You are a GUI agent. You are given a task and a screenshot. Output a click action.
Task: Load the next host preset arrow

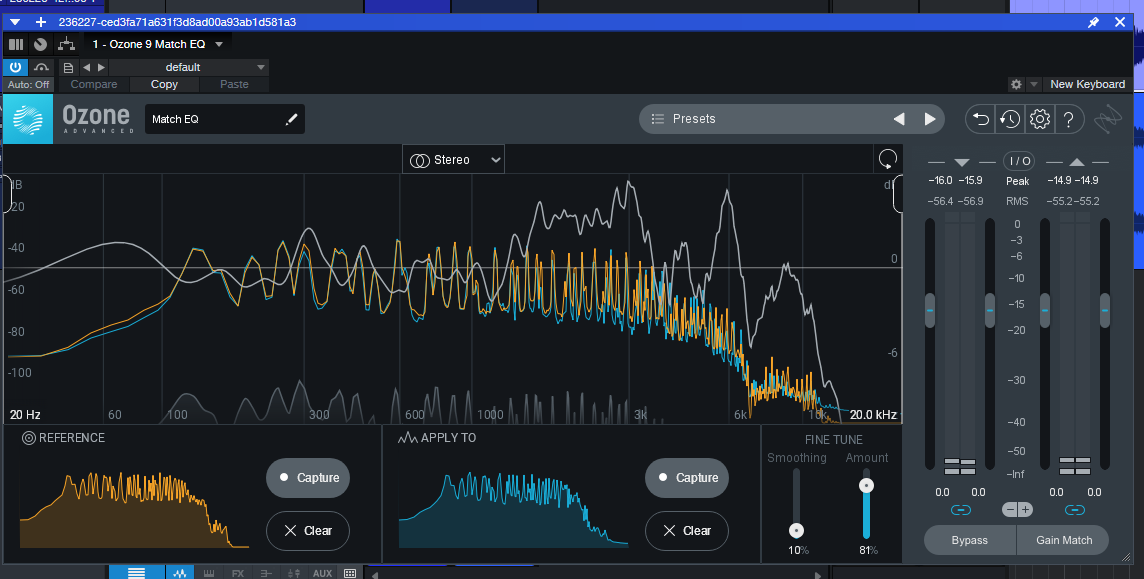point(101,67)
